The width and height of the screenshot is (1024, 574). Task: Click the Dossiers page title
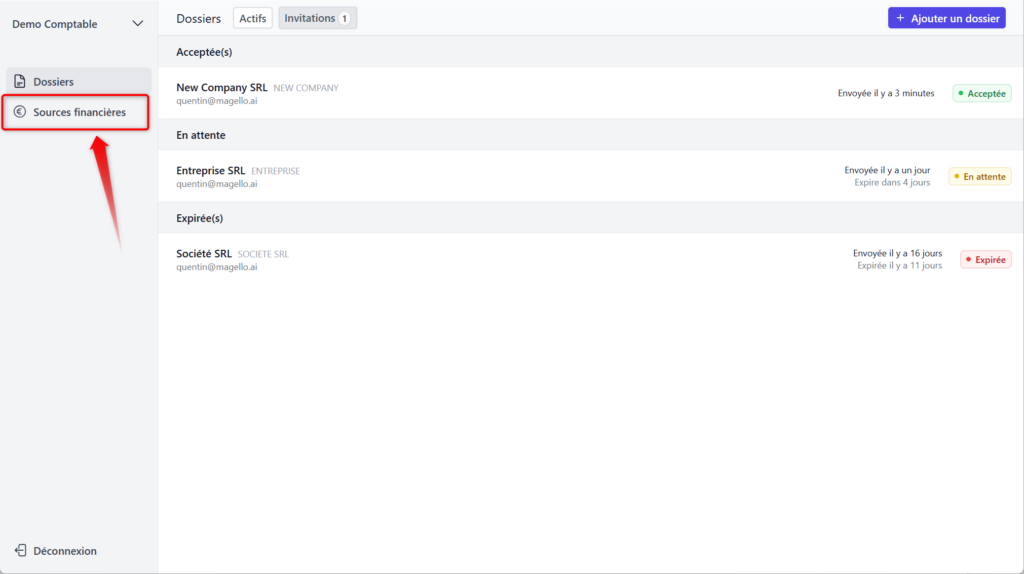tap(198, 19)
